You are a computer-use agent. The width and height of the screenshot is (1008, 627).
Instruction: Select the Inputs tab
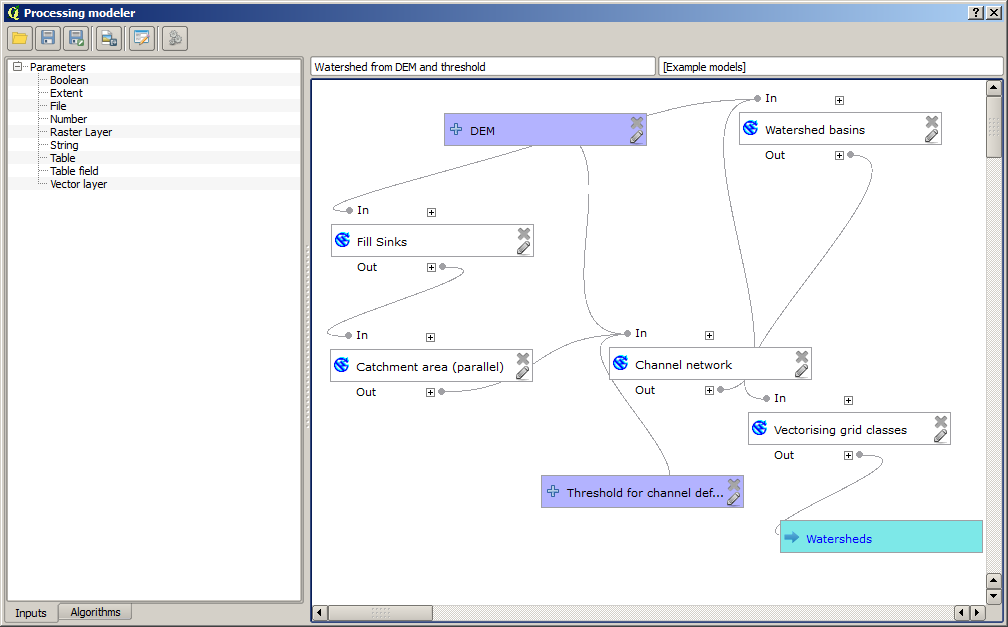[31, 612]
